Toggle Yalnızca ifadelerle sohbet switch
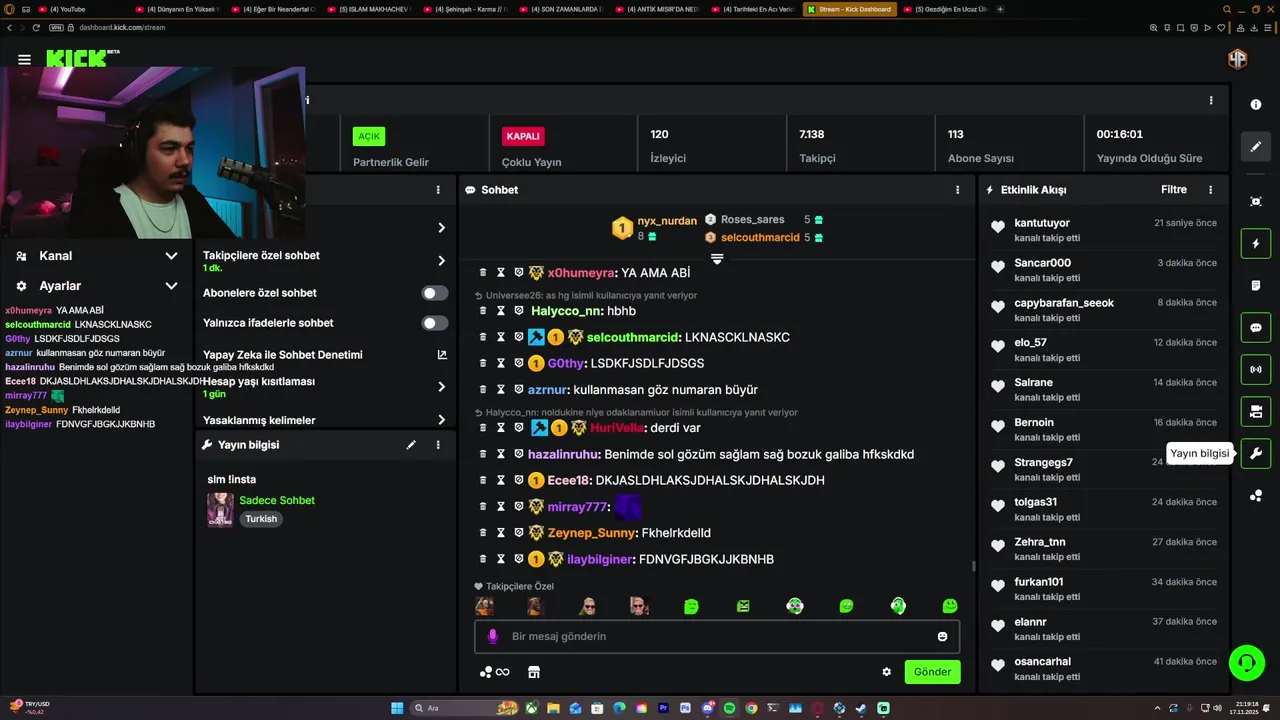Image resolution: width=1280 pixels, height=720 pixels. coord(434,323)
